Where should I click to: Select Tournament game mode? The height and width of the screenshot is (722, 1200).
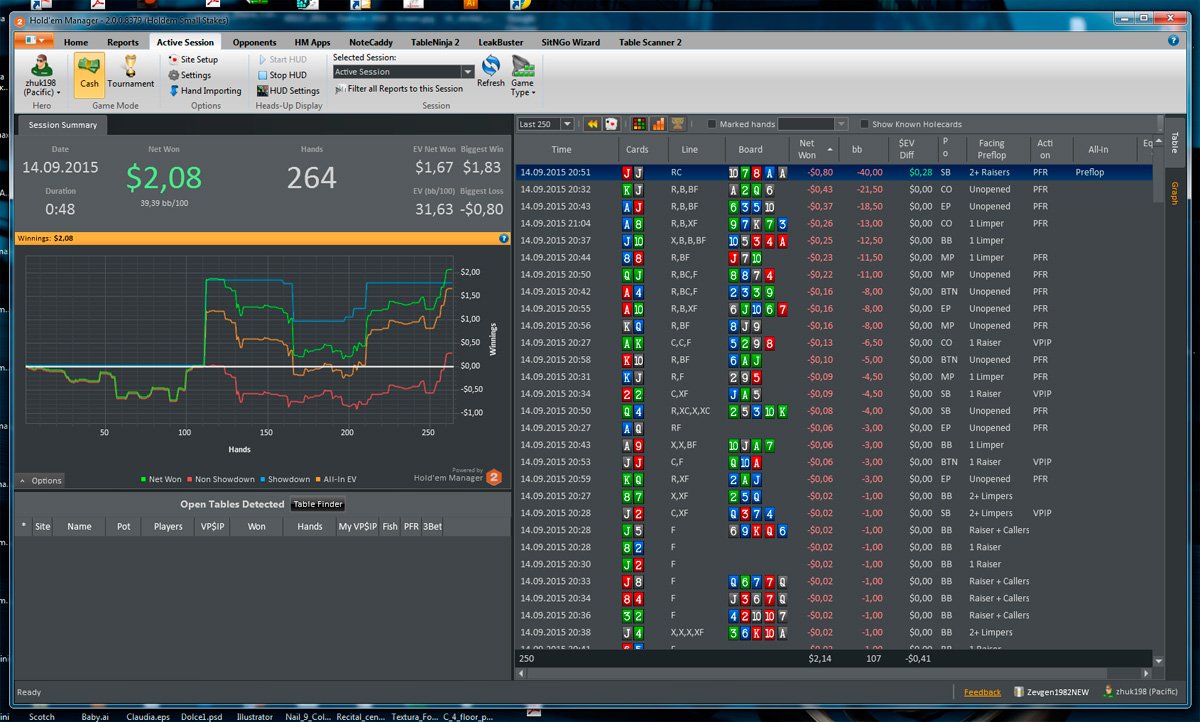click(131, 71)
